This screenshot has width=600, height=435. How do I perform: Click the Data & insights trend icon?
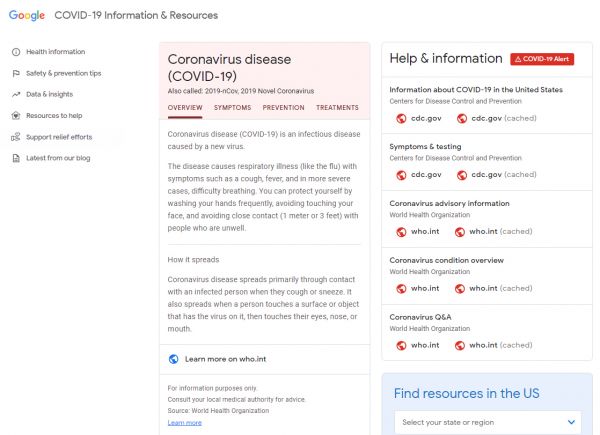click(x=16, y=94)
